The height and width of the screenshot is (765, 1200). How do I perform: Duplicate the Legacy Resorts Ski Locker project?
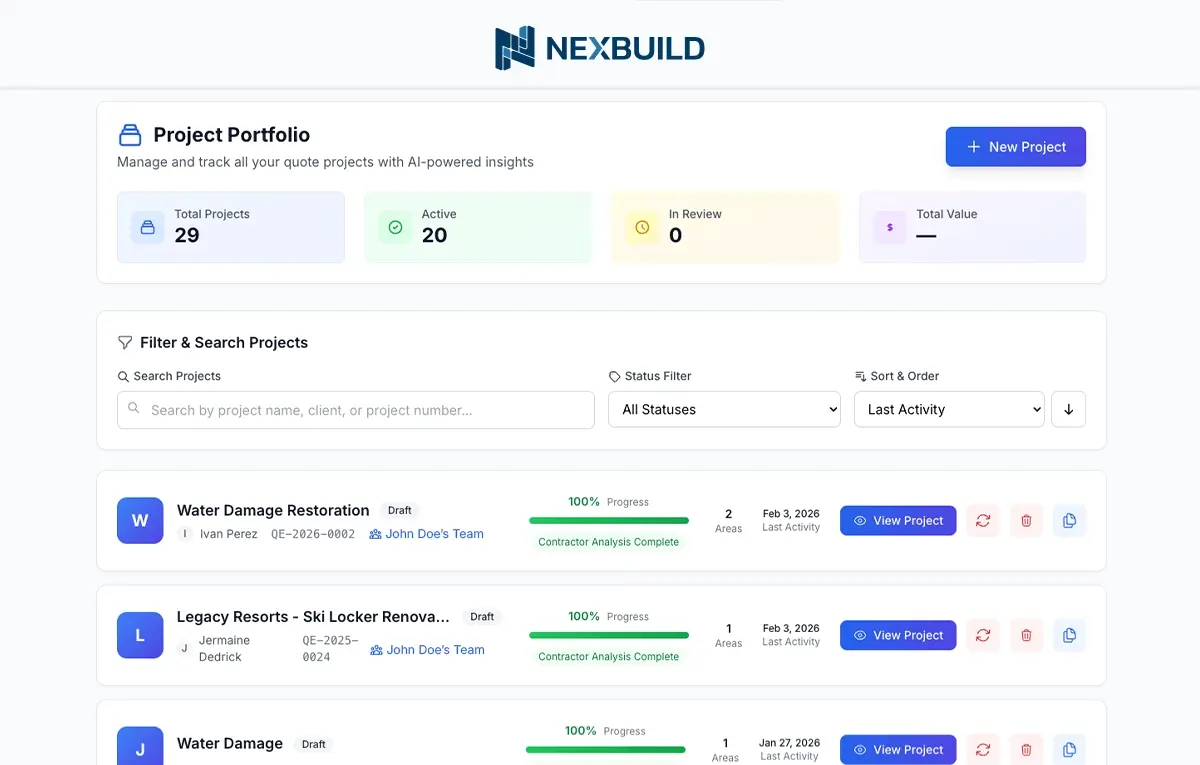coord(1069,636)
